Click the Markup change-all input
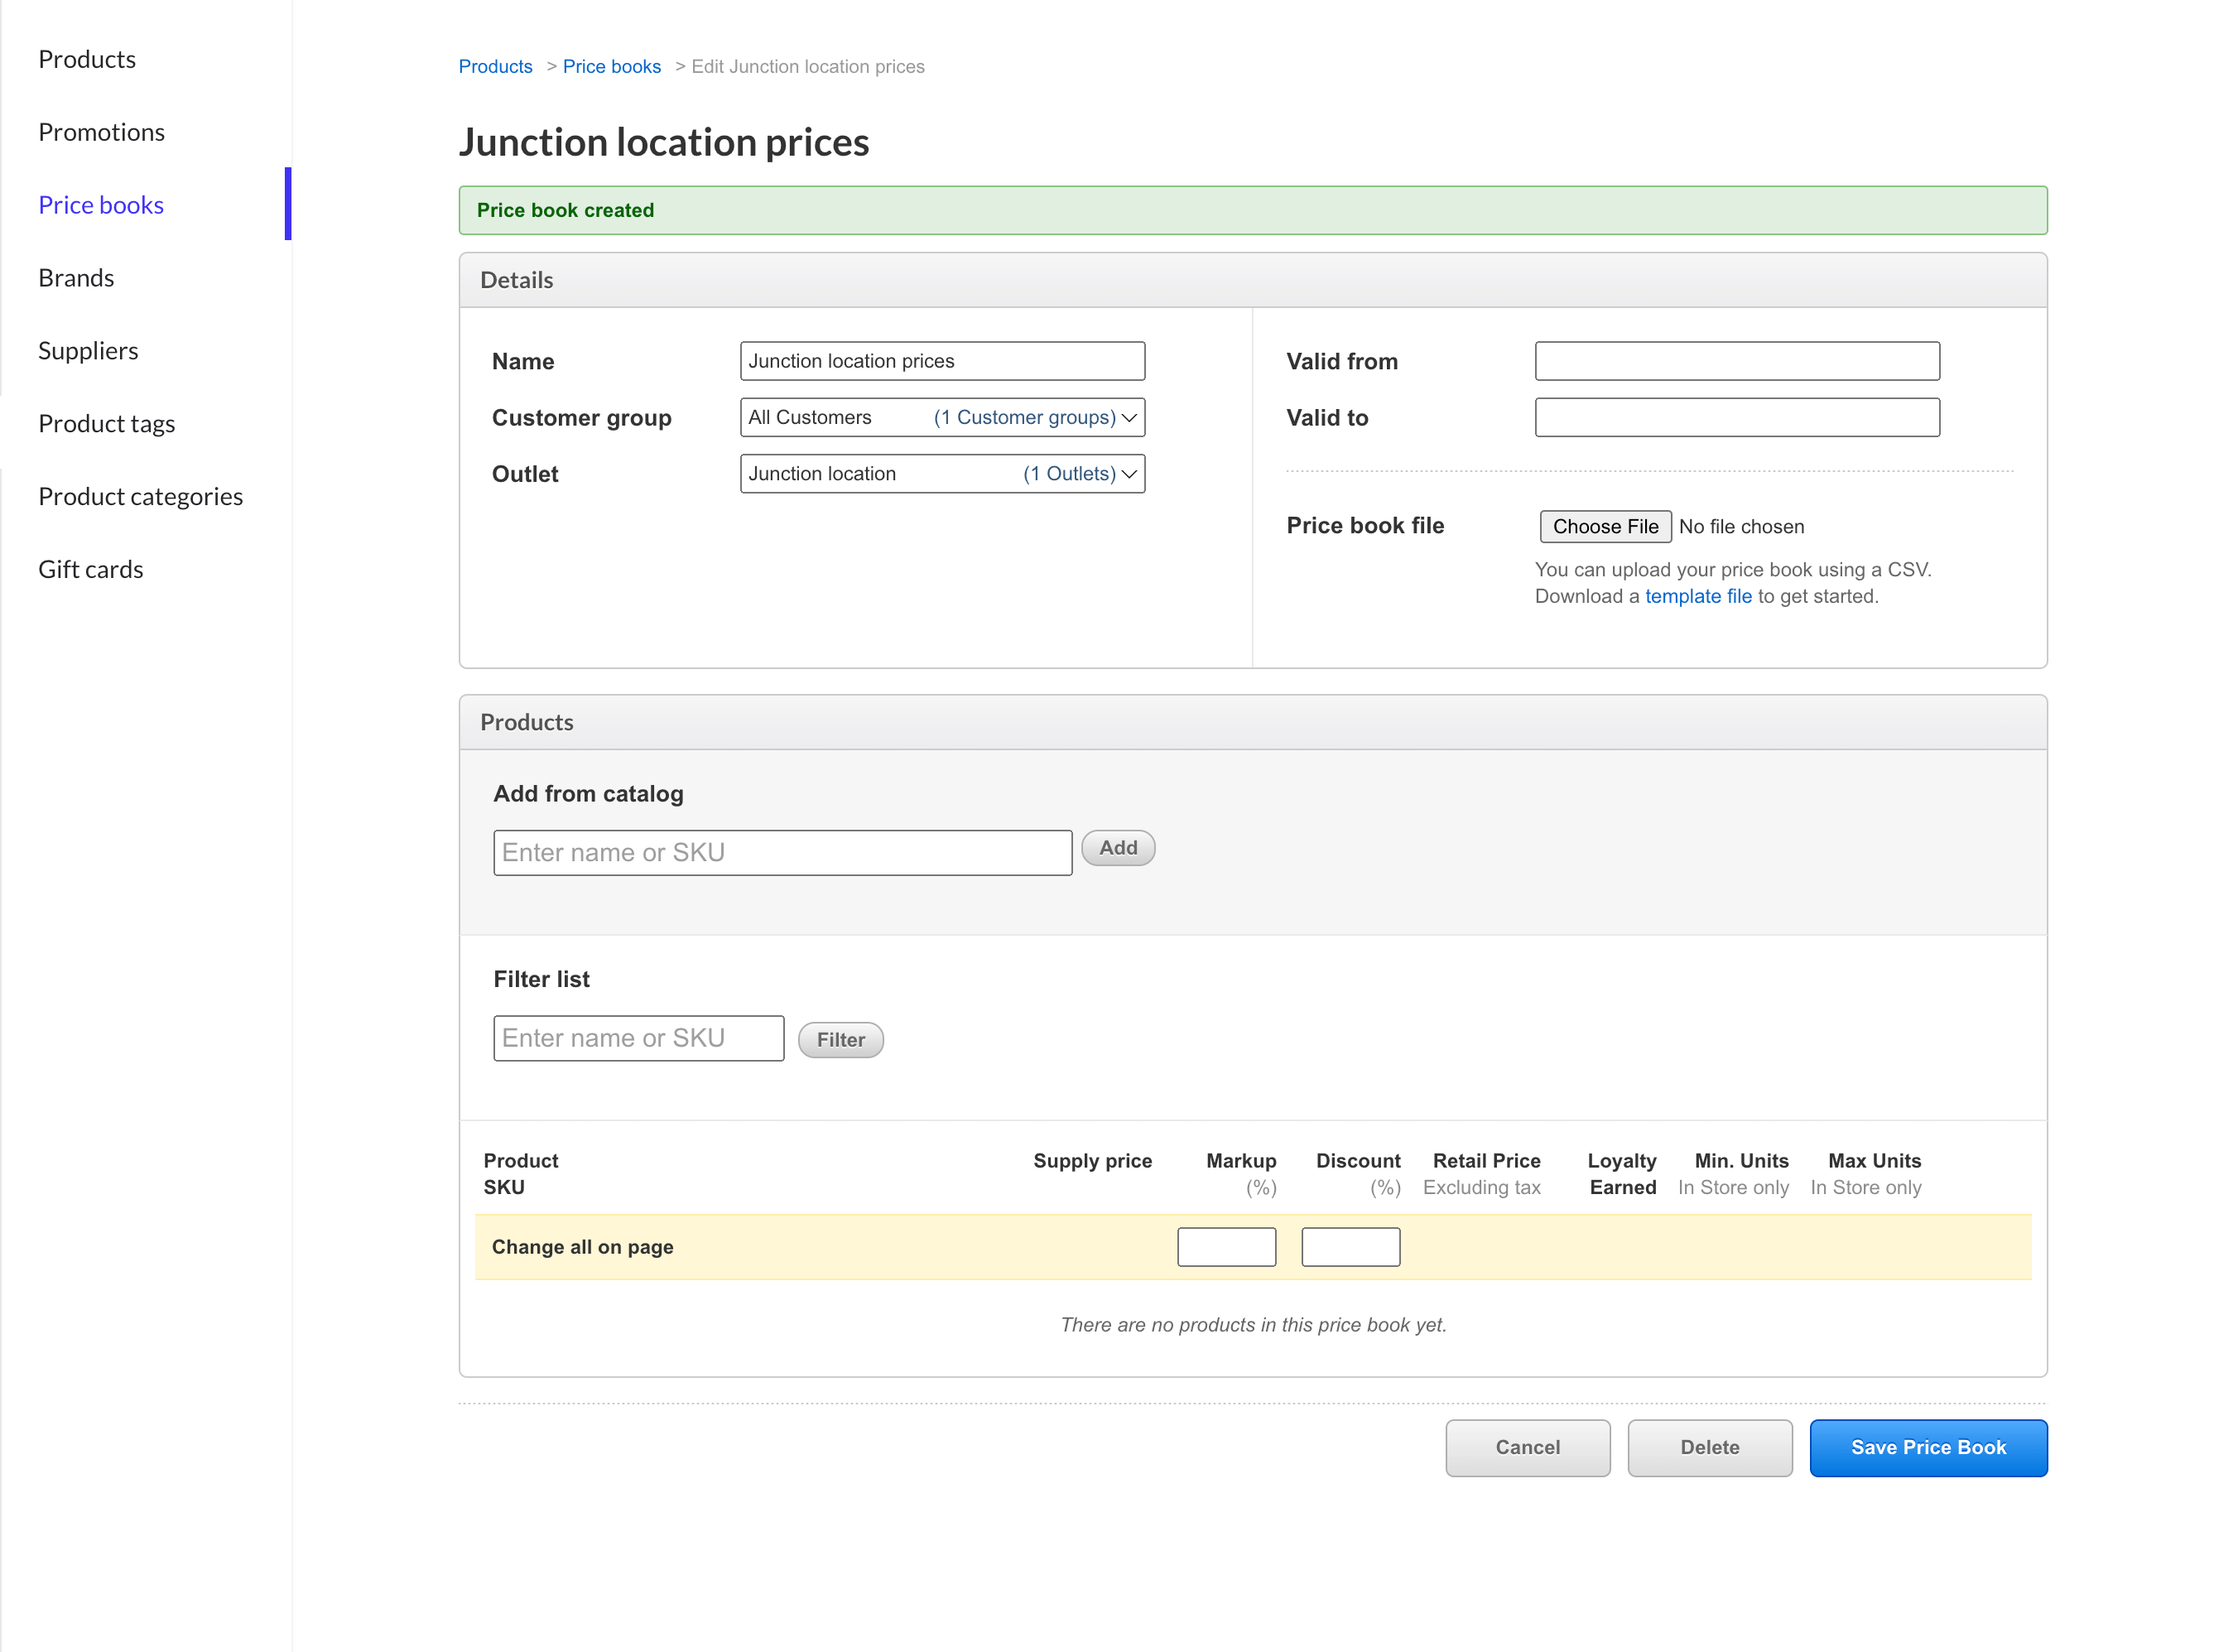Image resolution: width=2214 pixels, height=1652 pixels. (x=1226, y=1247)
